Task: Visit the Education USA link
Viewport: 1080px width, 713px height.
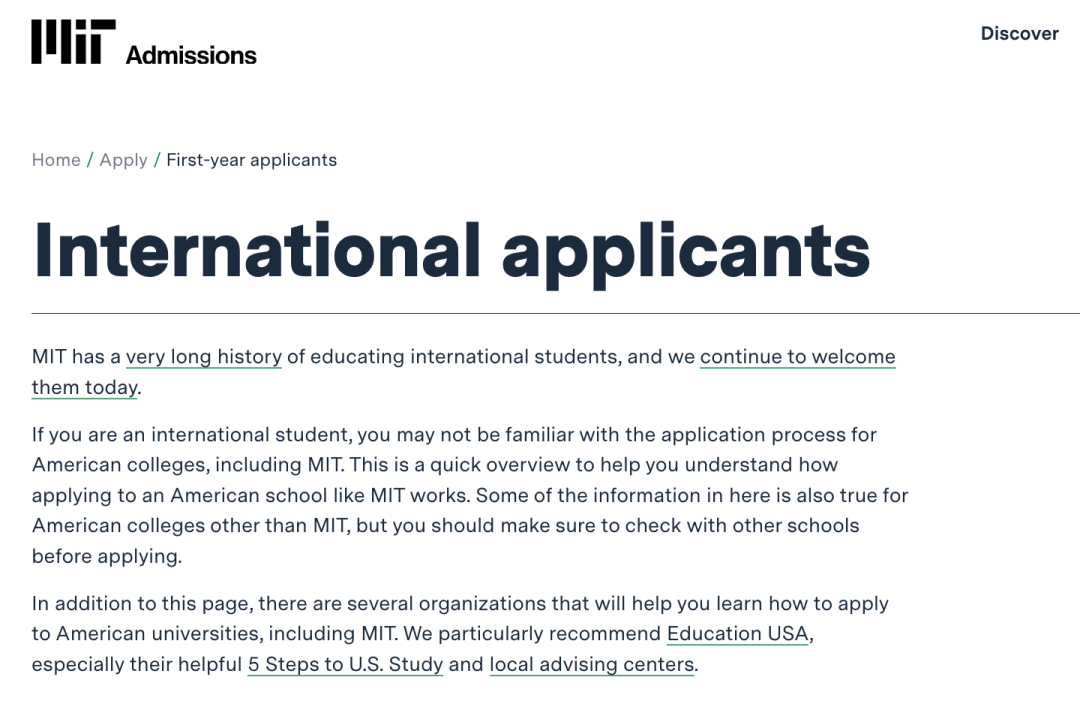Action: [x=737, y=634]
